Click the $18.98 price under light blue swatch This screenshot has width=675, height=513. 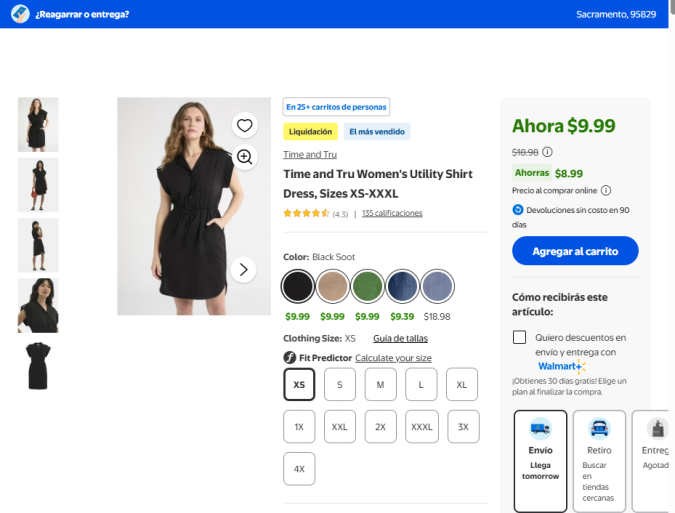pyautogui.click(x=437, y=317)
